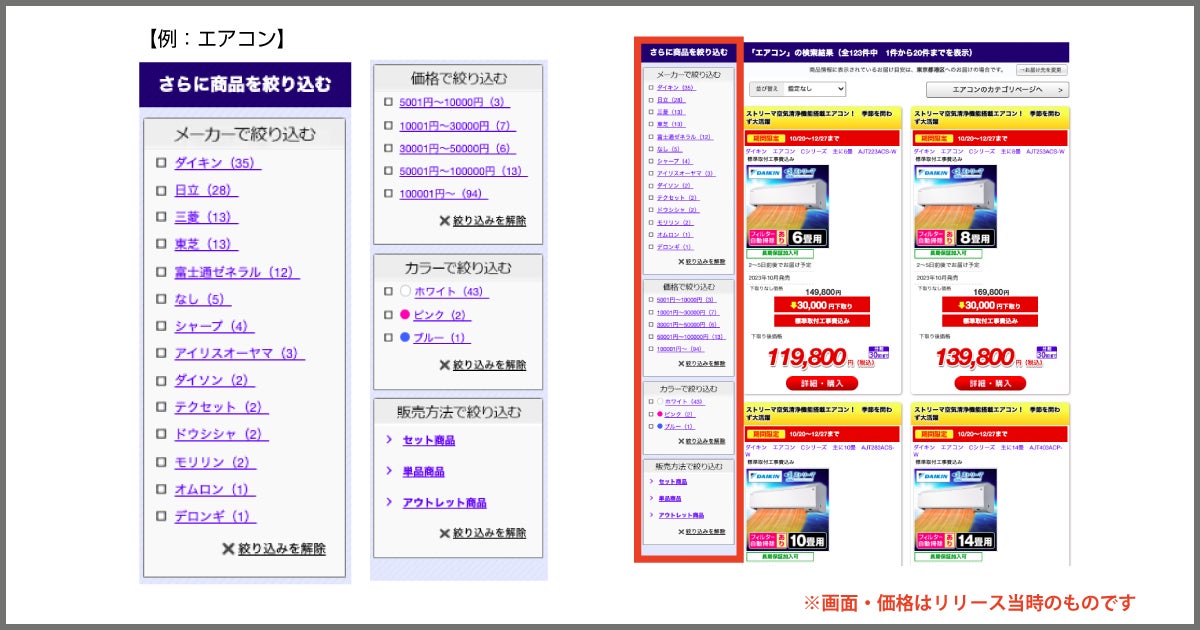This screenshot has width=1200, height=630.
Task: Check the ブルー color box in enlarged panel
Action: click(x=388, y=338)
